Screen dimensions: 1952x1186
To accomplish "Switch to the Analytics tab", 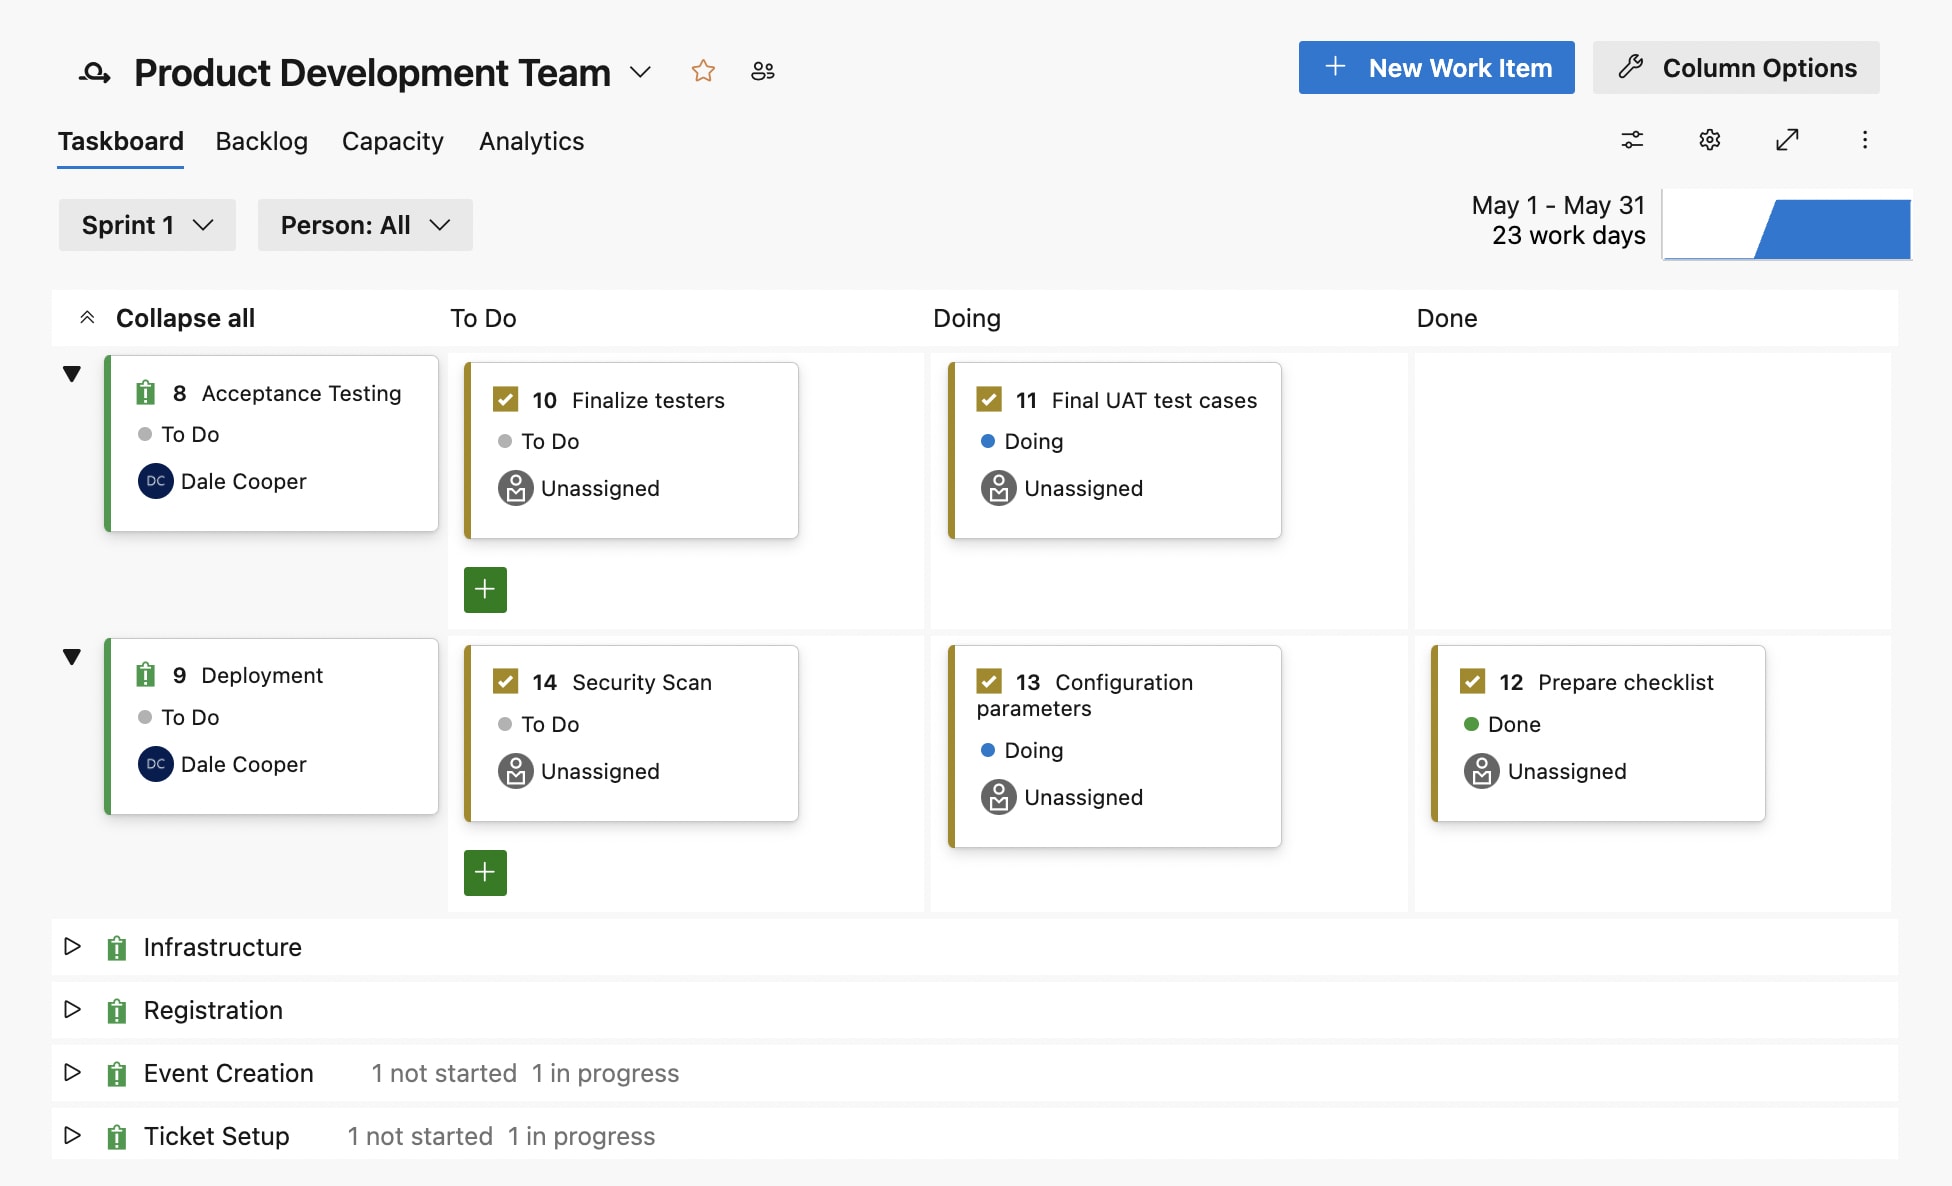I will click(x=530, y=139).
